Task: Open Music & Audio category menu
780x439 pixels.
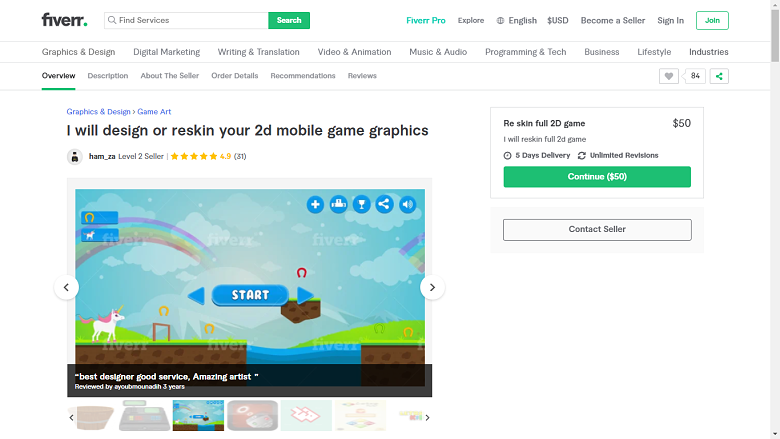Action: (x=438, y=52)
